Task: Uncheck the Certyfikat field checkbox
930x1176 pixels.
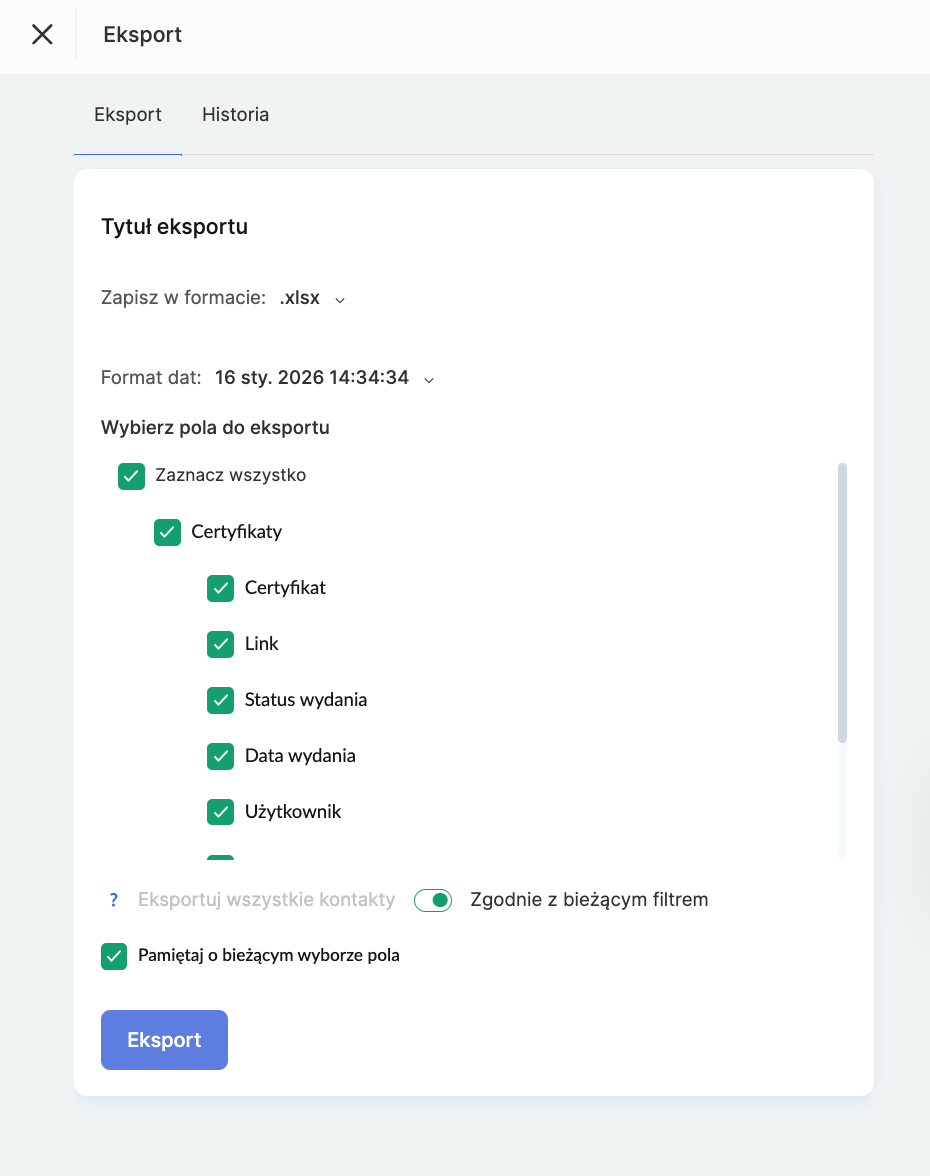Action: (220, 588)
